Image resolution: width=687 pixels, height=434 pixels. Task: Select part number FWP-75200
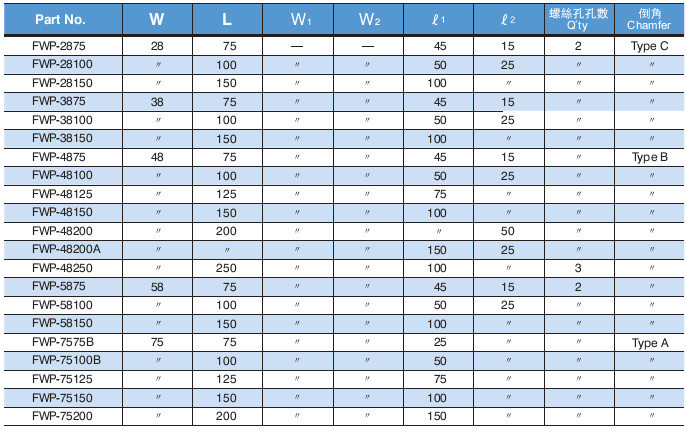[60, 416]
